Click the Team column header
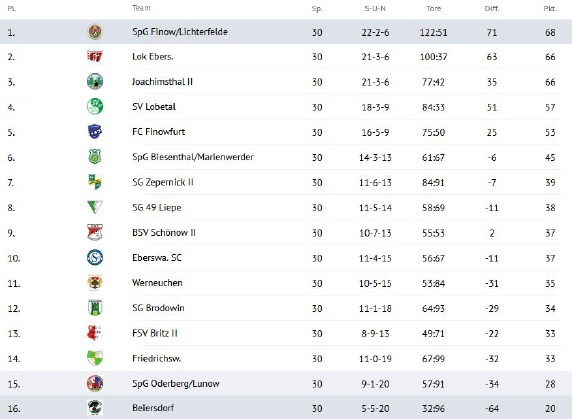Image resolution: width=572 pixels, height=419 pixels. 141,8
